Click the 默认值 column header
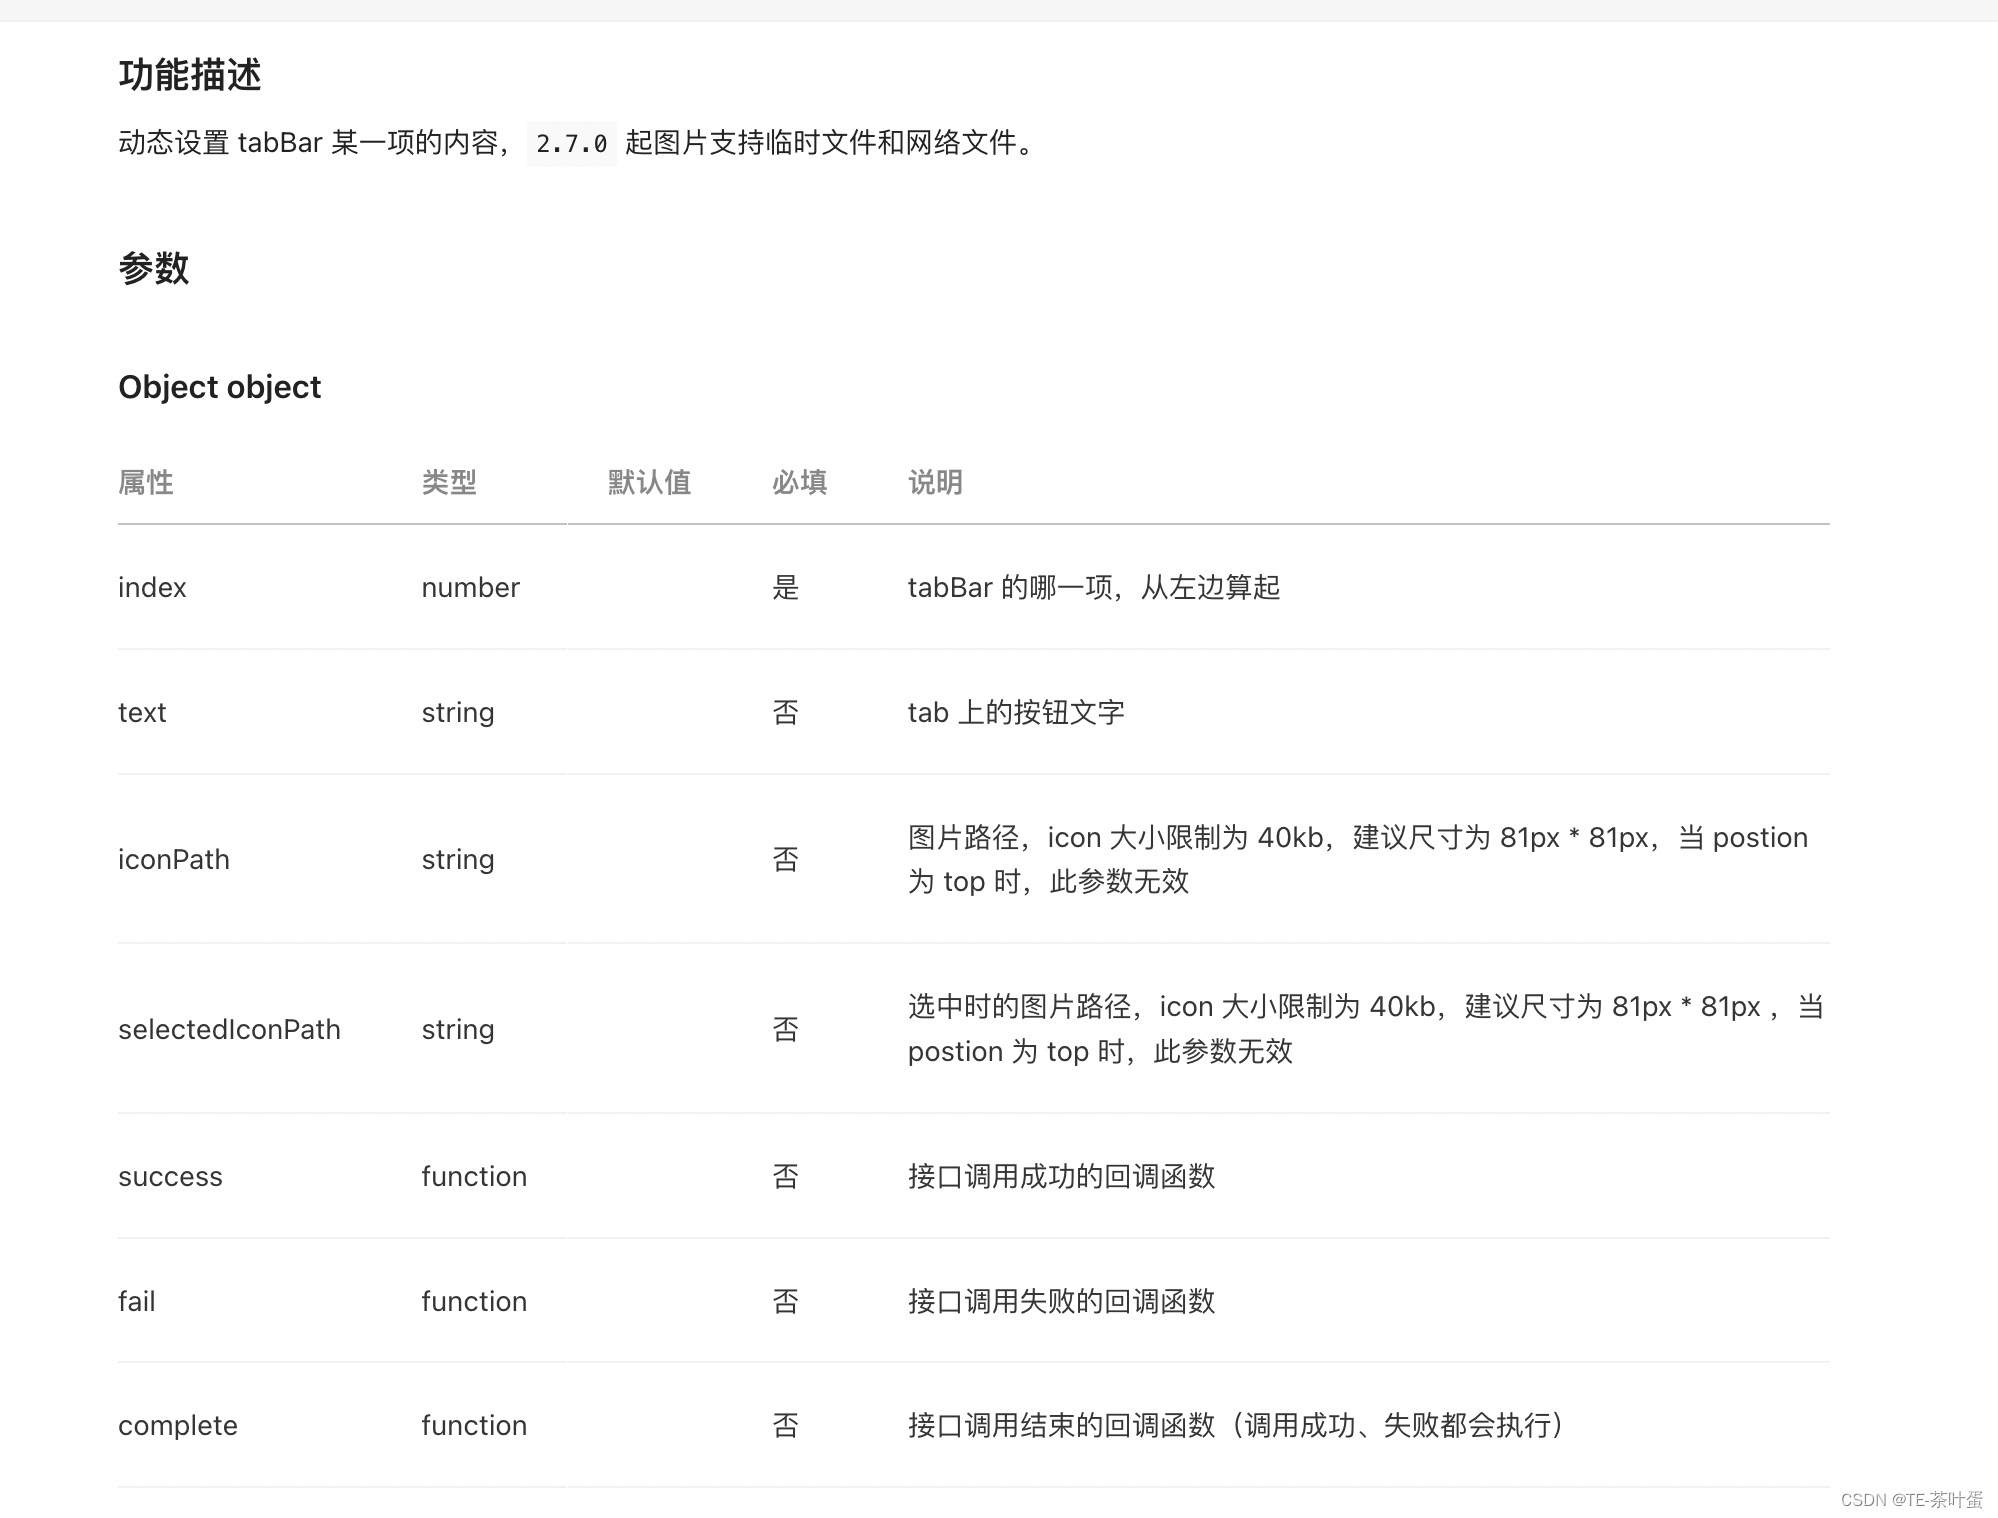 point(649,482)
